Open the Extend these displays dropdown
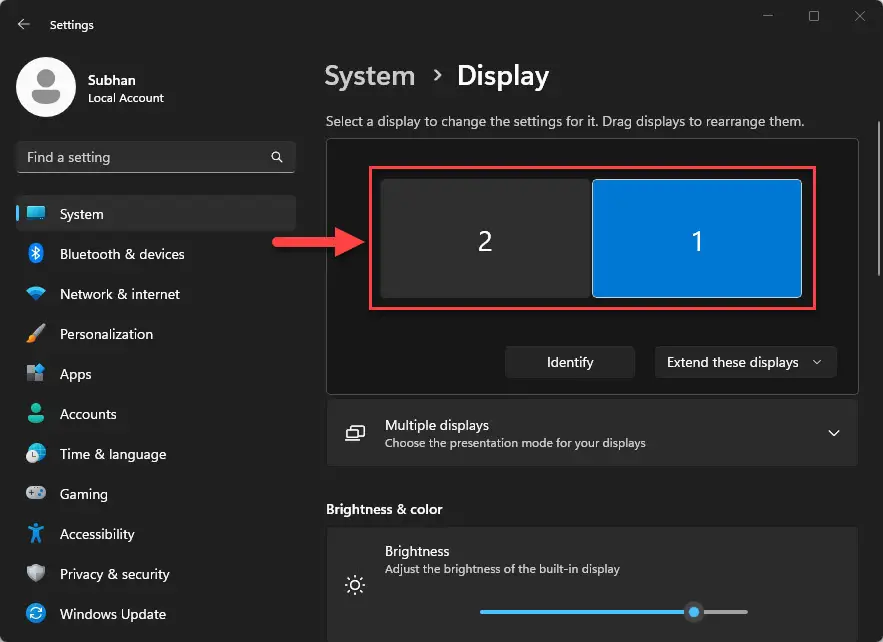The height and width of the screenshot is (642, 883). 746,362
